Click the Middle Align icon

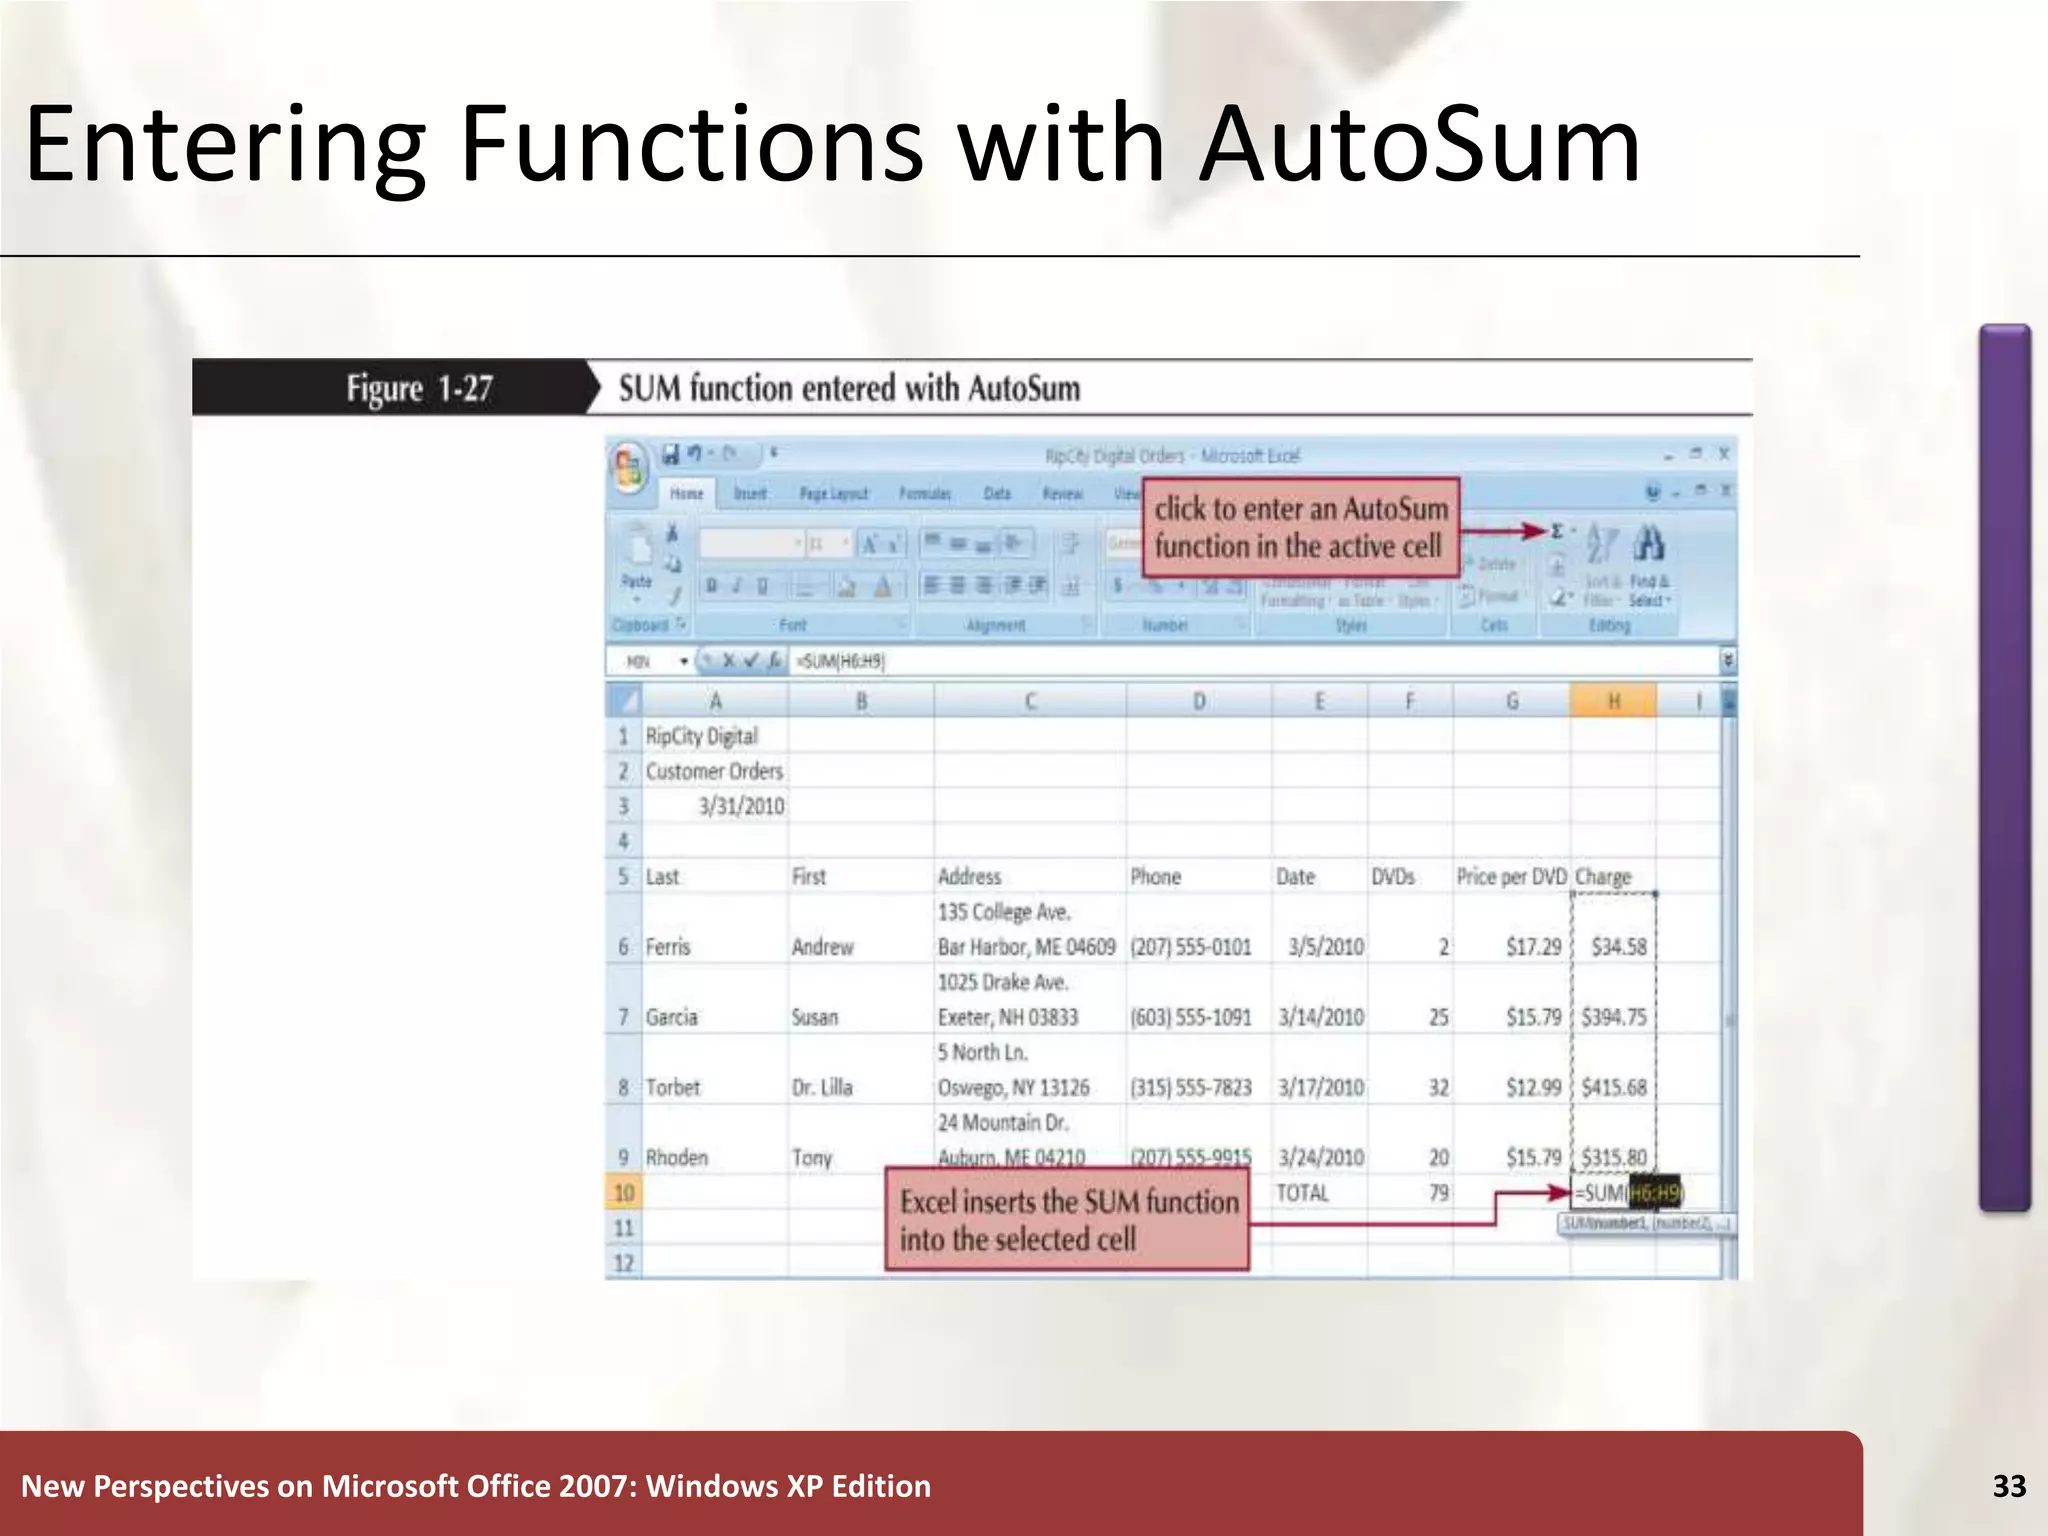coord(957,543)
